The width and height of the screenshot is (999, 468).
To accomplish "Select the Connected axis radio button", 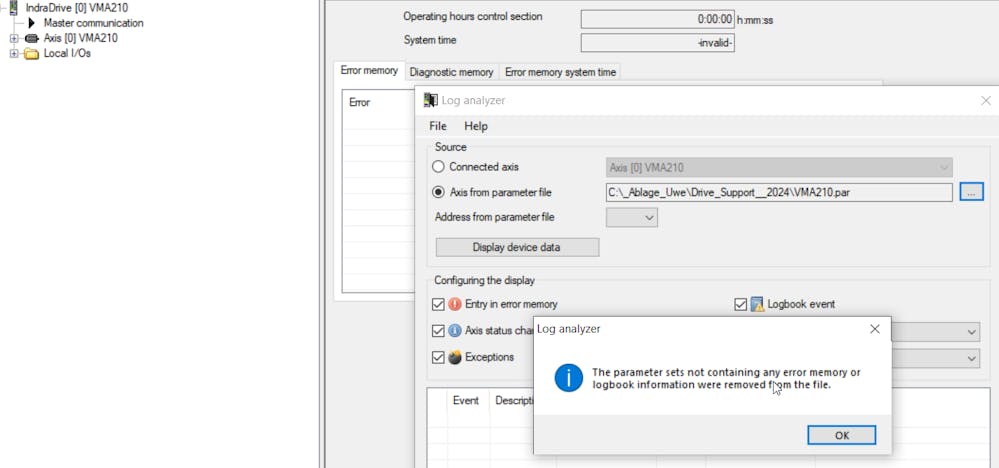I will [x=438, y=167].
